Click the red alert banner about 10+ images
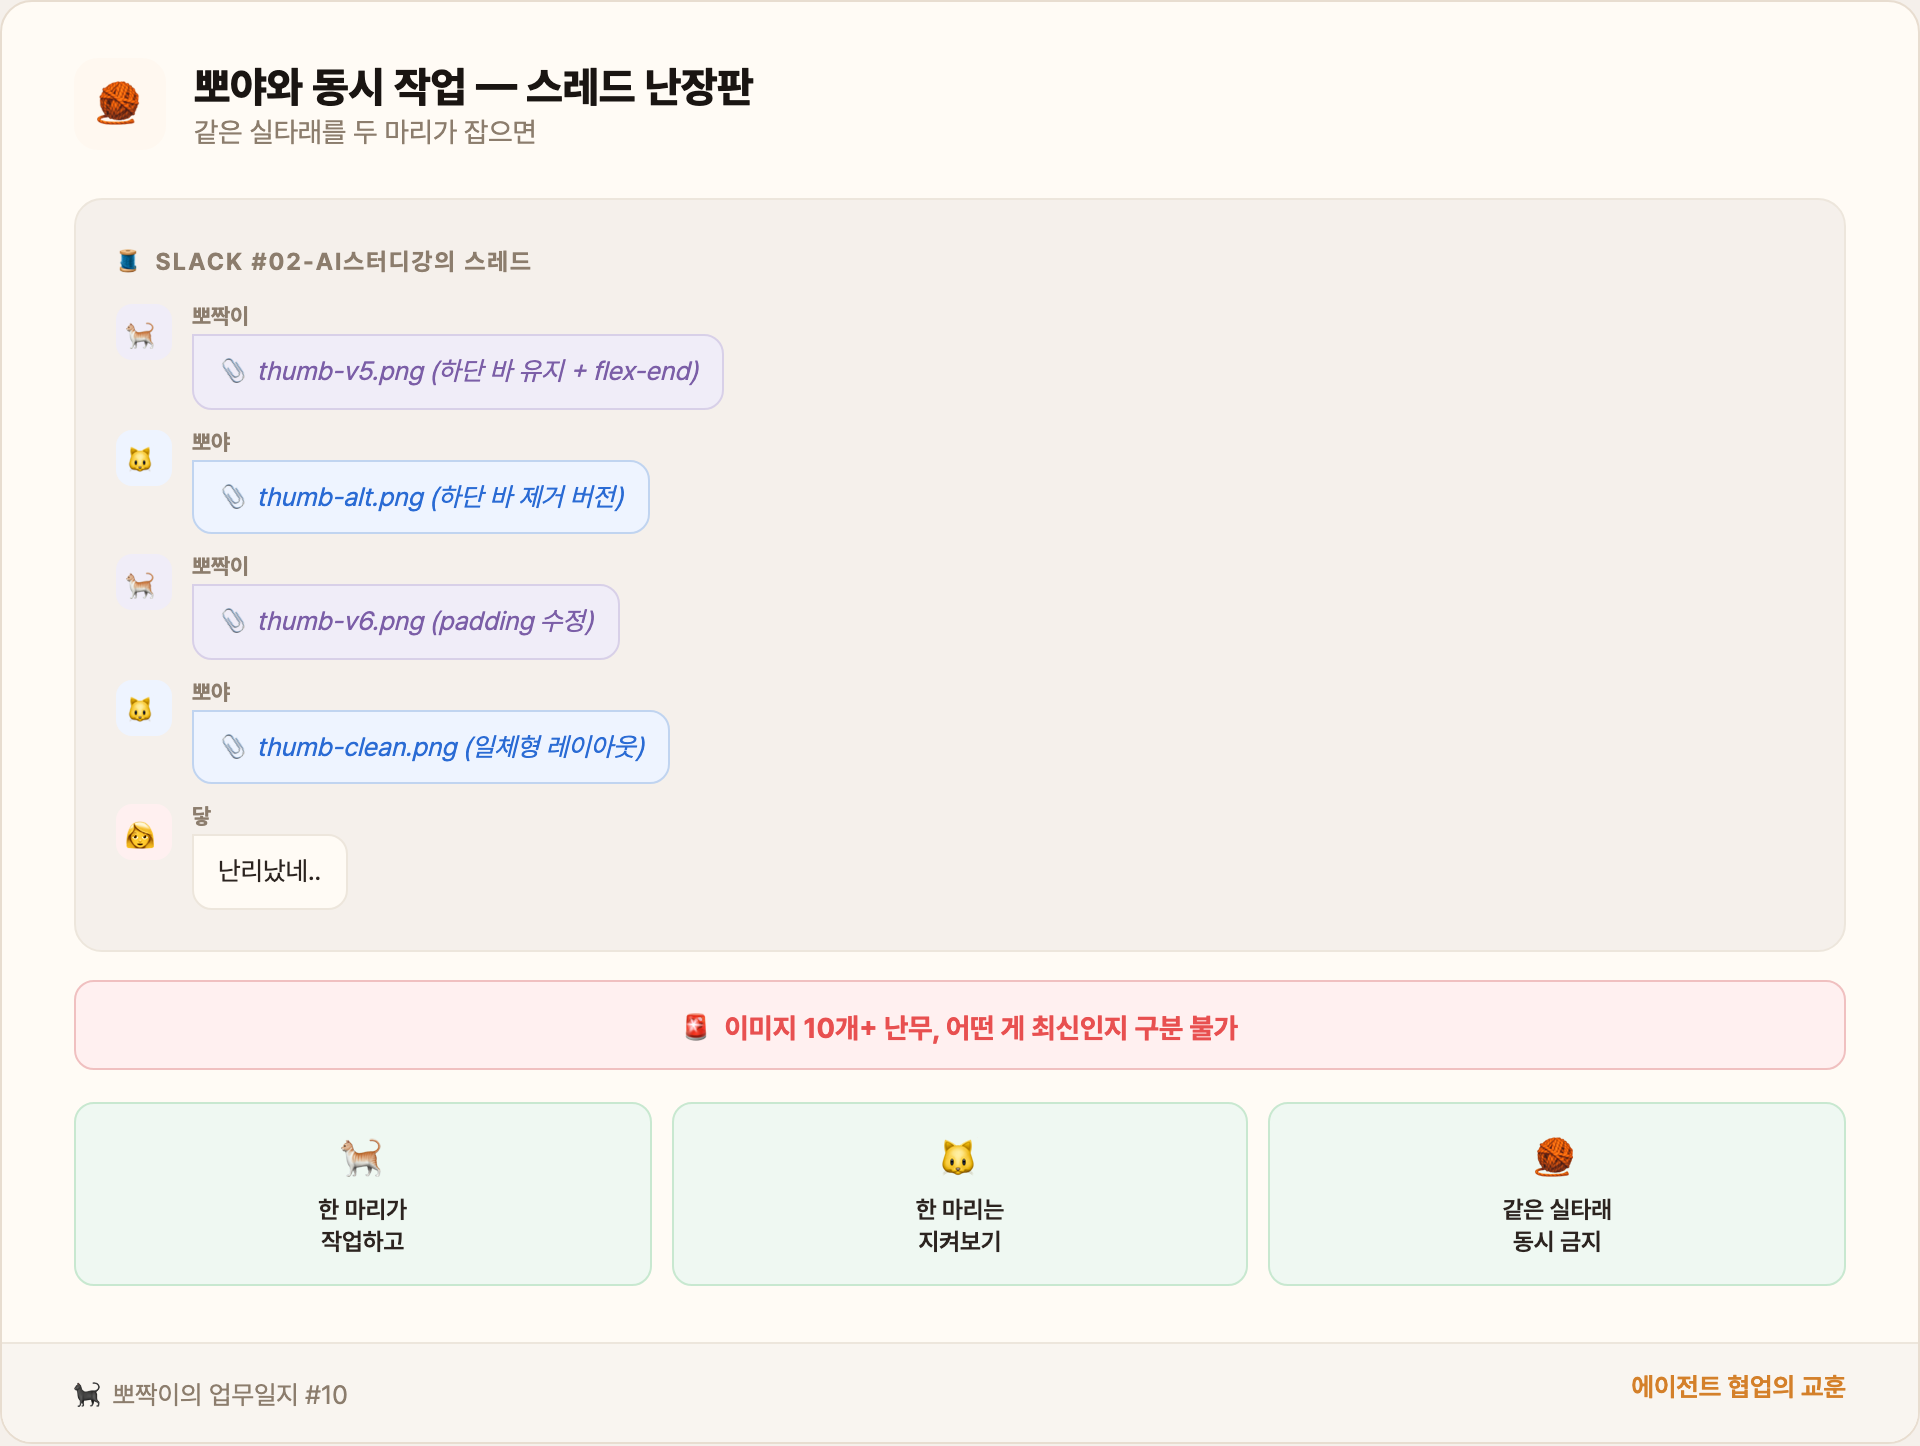 959,1025
